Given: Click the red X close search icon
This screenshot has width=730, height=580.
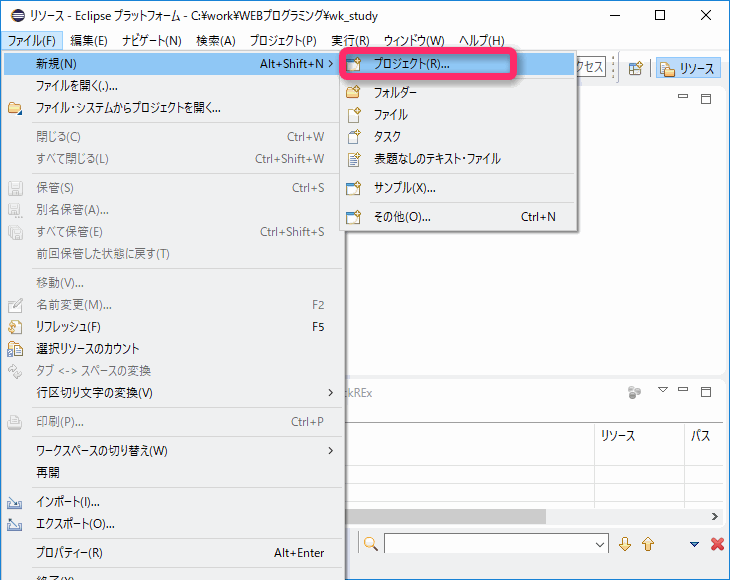Looking at the screenshot, I should [x=717, y=544].
